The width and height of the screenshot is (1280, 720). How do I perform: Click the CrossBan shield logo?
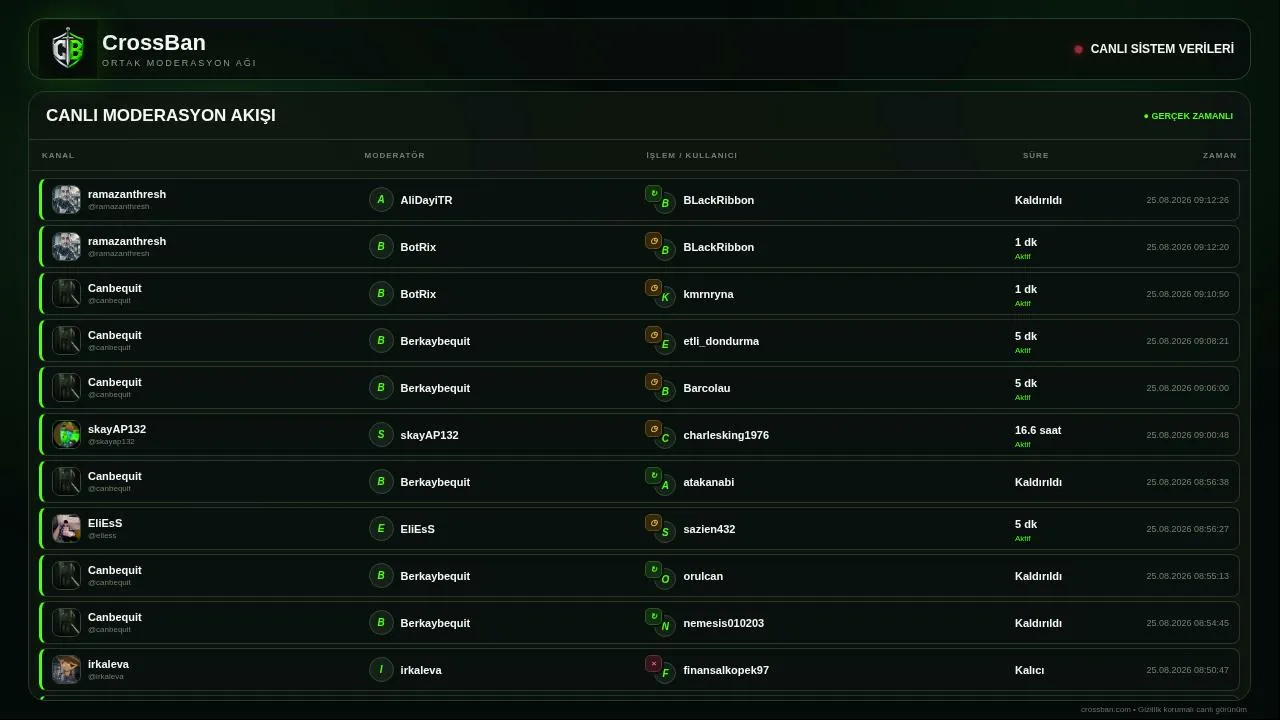[x=68, y=49]
